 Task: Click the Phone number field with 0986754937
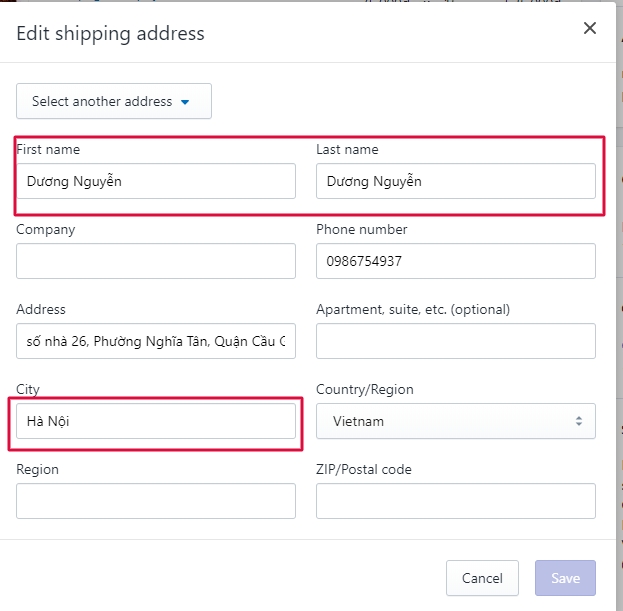pyautogui.click(x=455, y=261)
